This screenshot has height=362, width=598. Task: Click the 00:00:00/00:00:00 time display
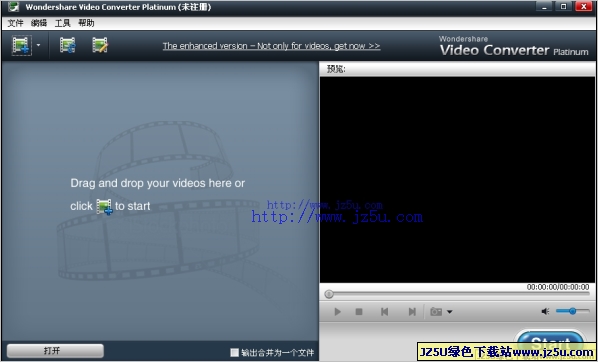point(558,287)
